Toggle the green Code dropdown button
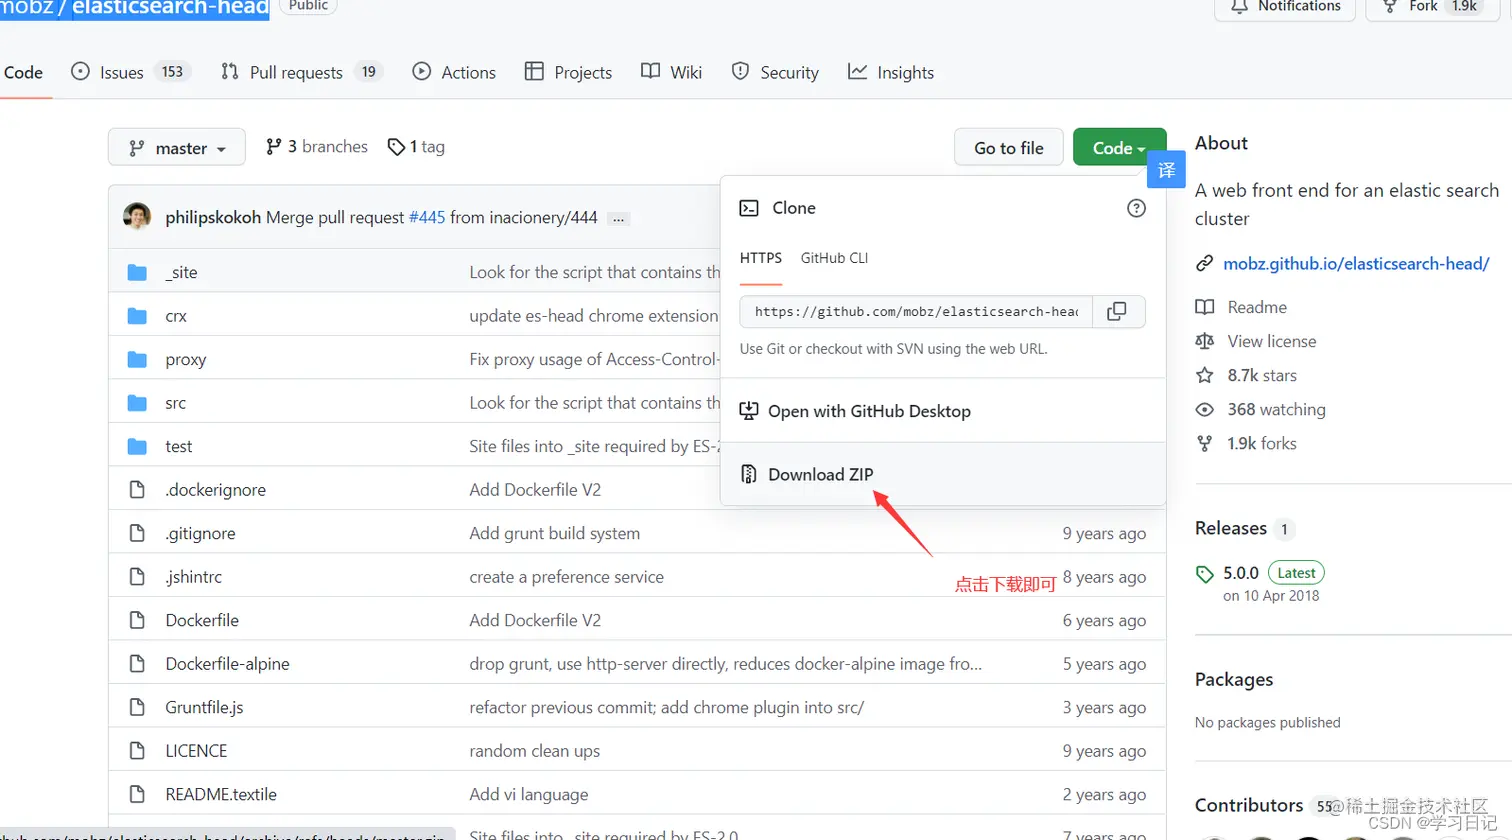Image resolution: width=1512 pixels, height=840 pixels. pos(1119,148)
